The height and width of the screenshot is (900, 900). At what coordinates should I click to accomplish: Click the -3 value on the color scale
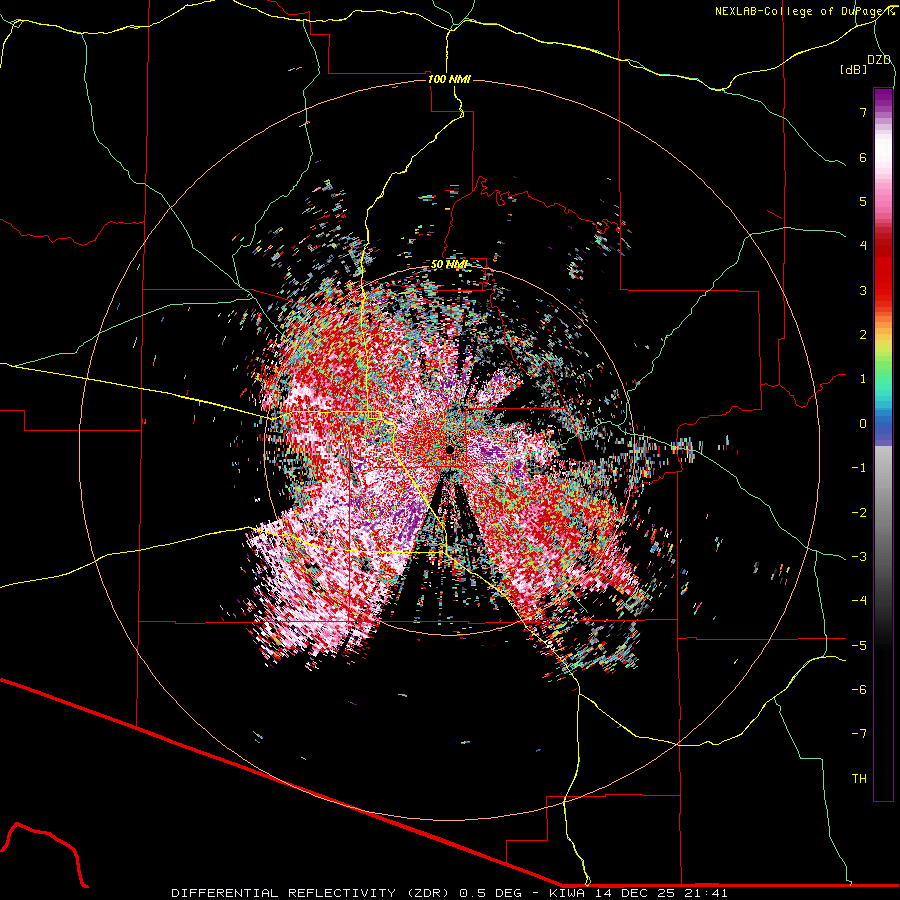[x=859, y=557]
